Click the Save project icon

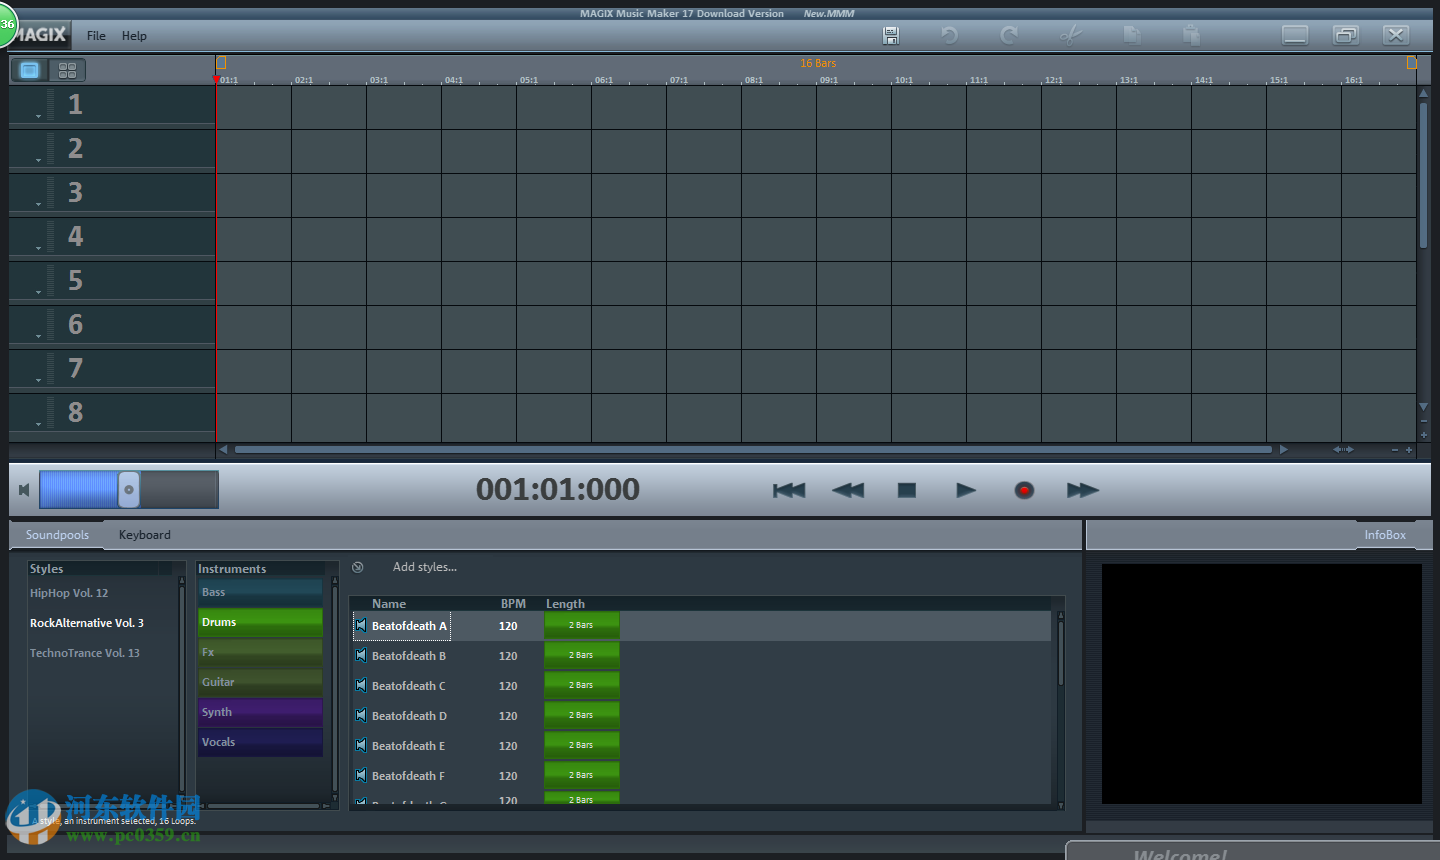pyautogui.click(x=890, y=35)
